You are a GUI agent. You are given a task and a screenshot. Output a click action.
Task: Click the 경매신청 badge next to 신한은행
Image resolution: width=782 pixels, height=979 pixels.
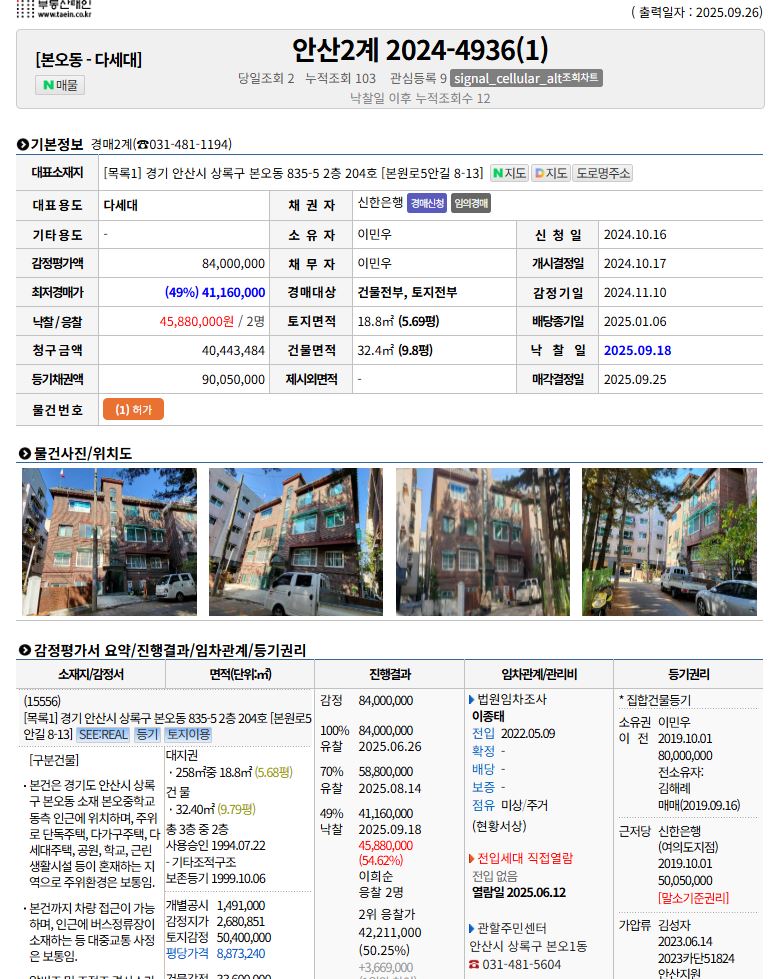point(427,204)
